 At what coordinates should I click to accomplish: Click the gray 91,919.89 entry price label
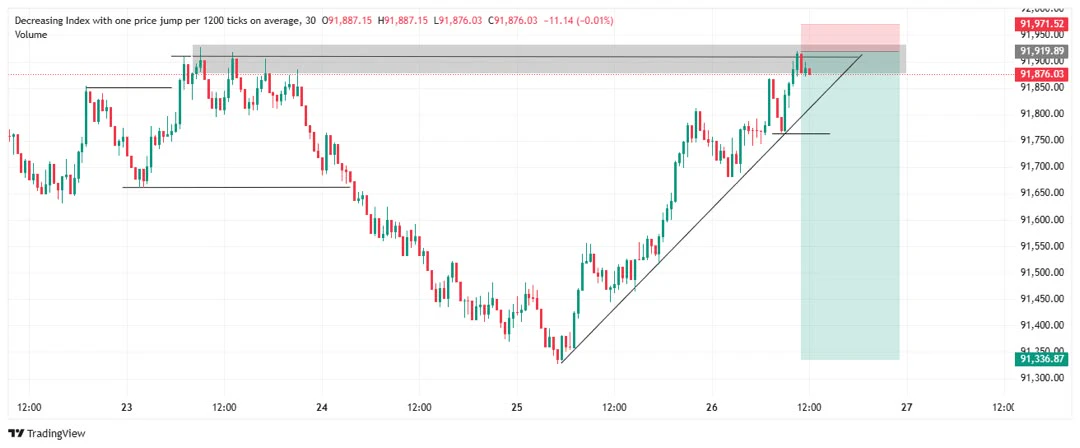1043,51
